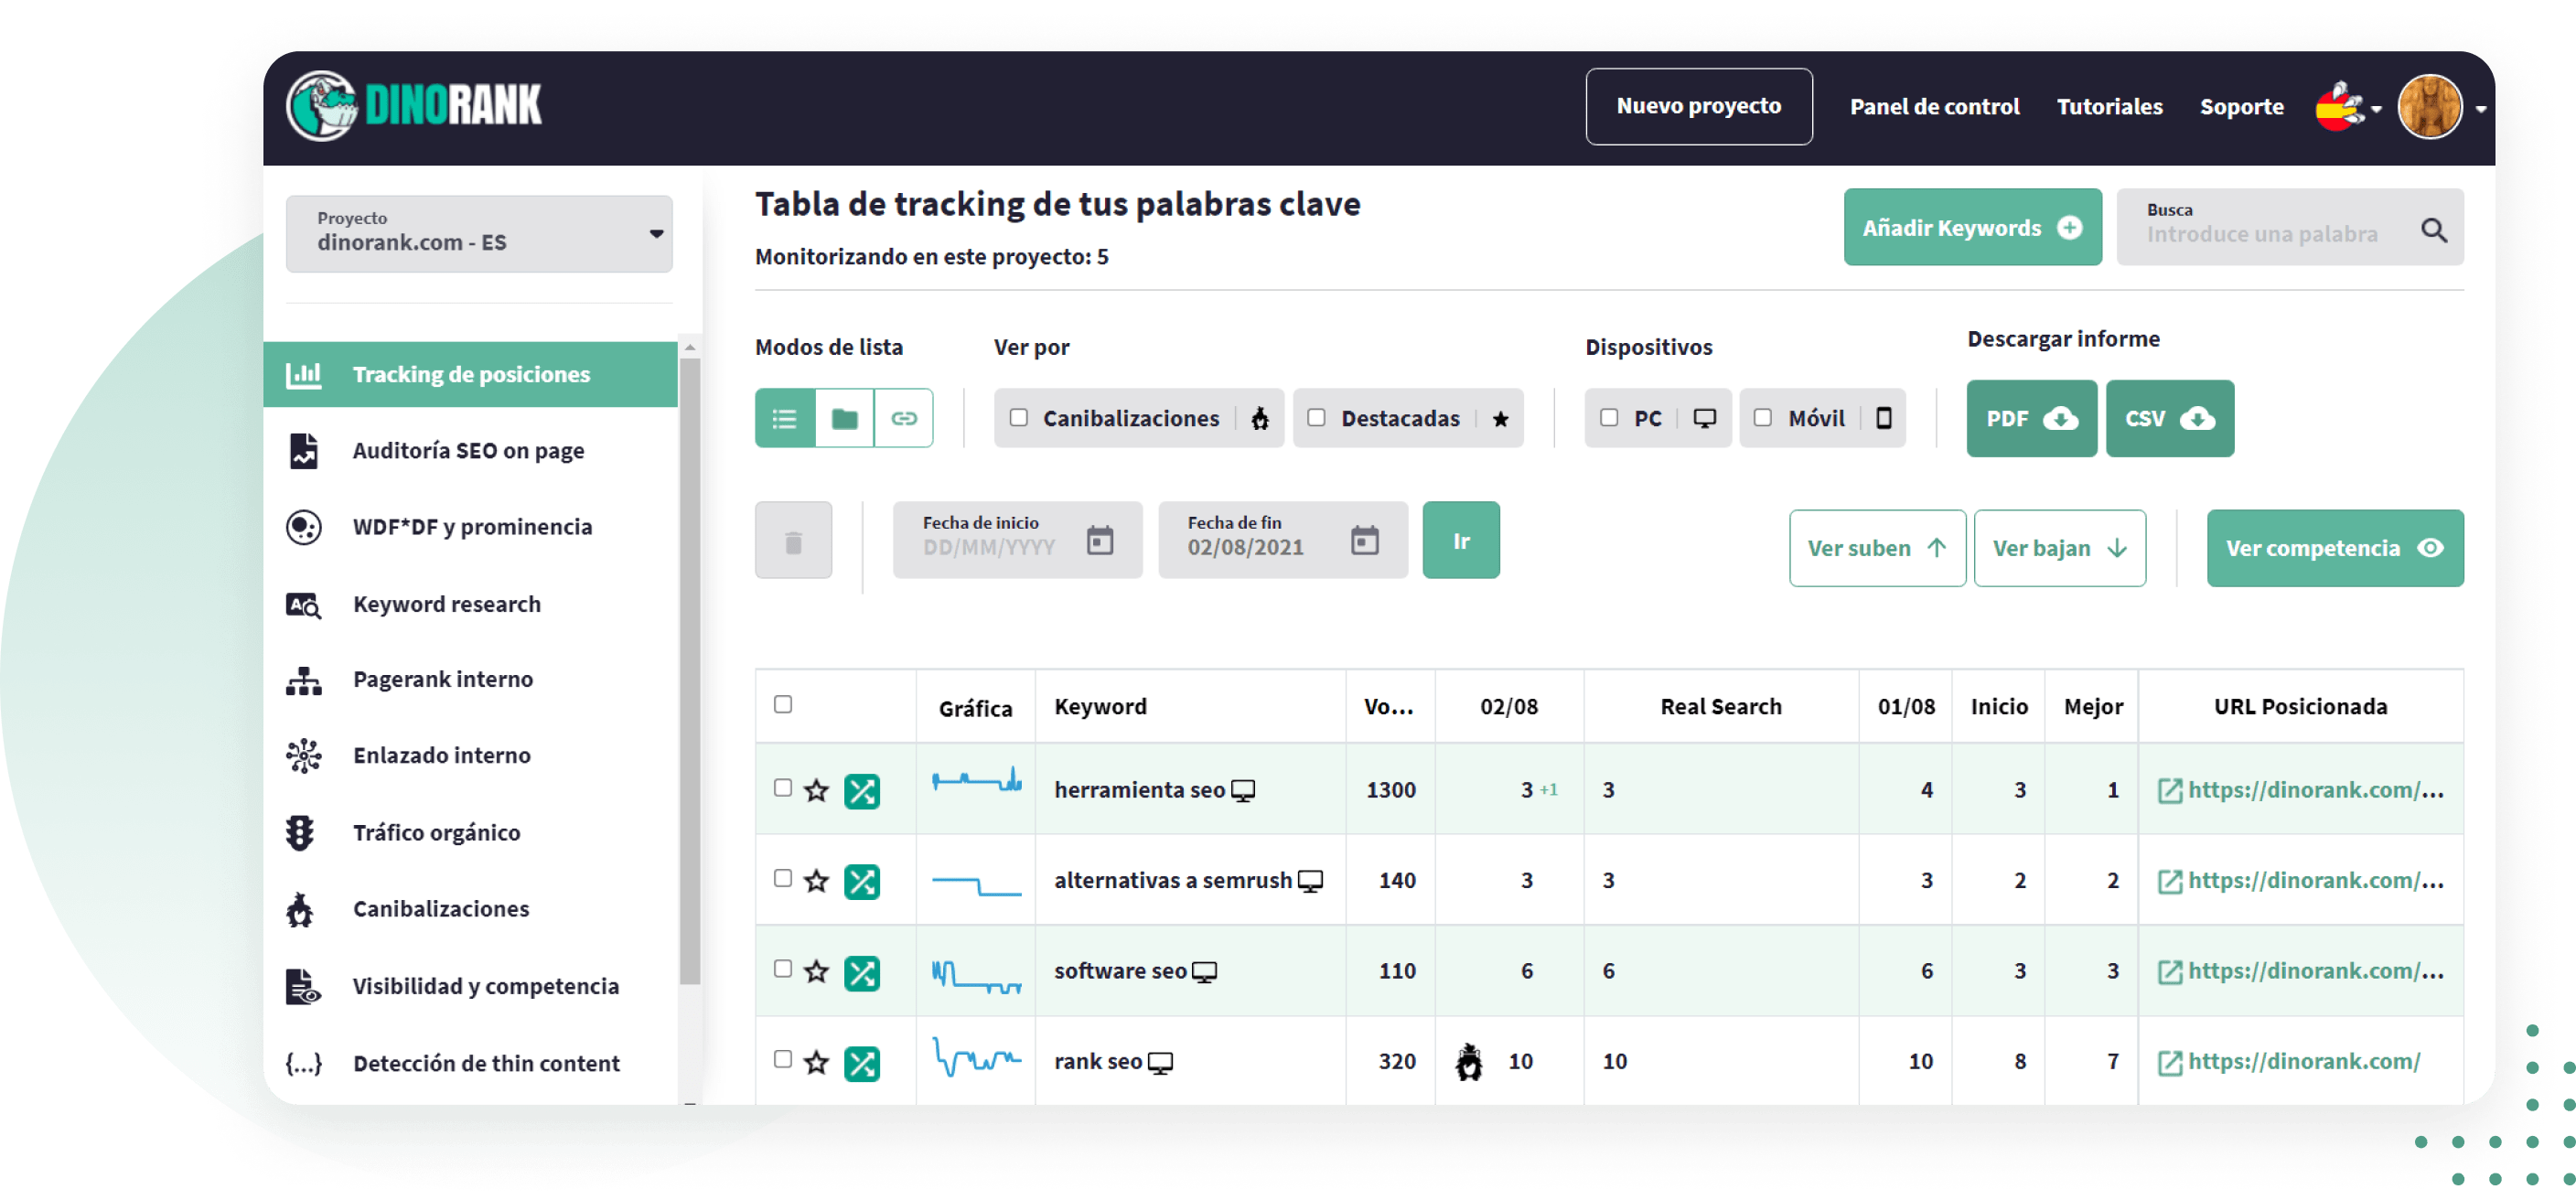Click external link icon for alternativas a semrush URL
The width and height of the screenshot is (2576, 1200).
click(2169, 881)
